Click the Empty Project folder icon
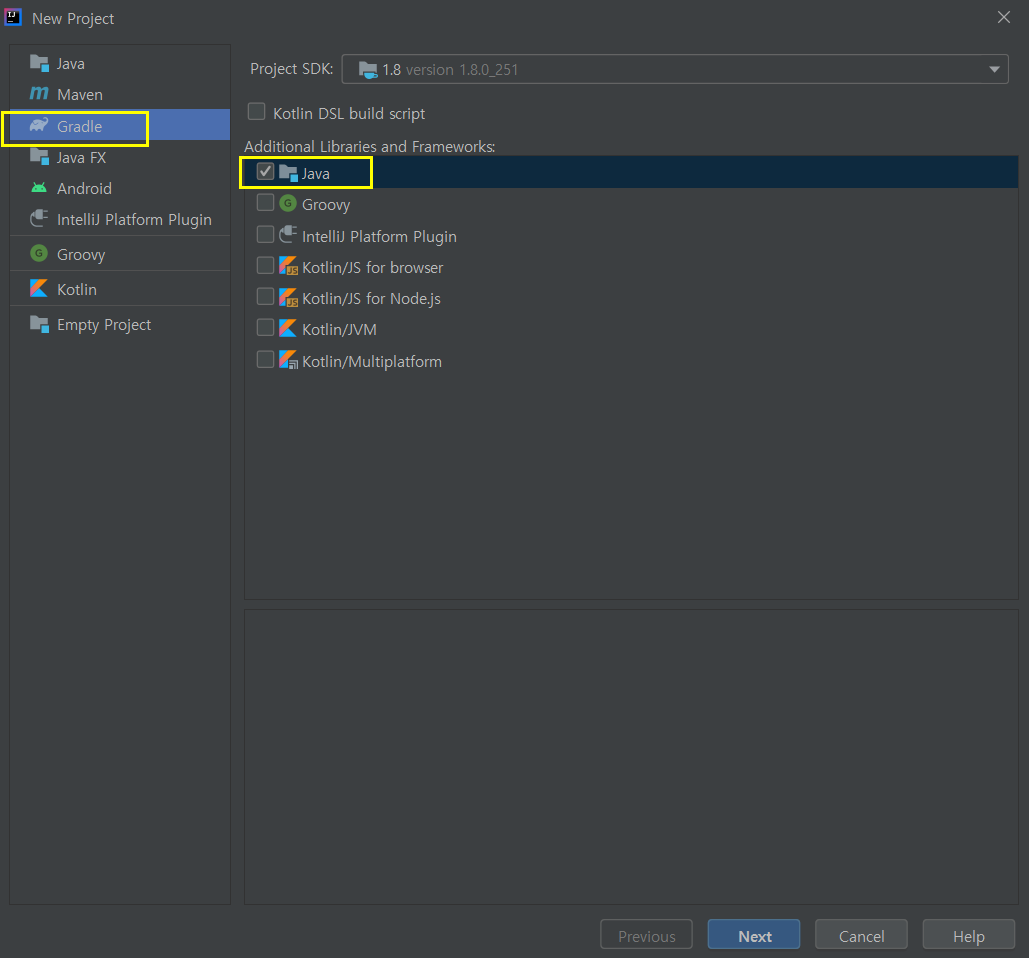The width and height of the screenshot is (1029, 958). coord(39,324)
